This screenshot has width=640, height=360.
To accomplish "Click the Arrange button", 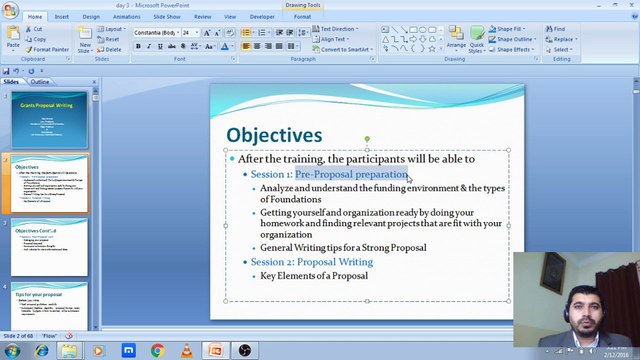I will 456,38.
